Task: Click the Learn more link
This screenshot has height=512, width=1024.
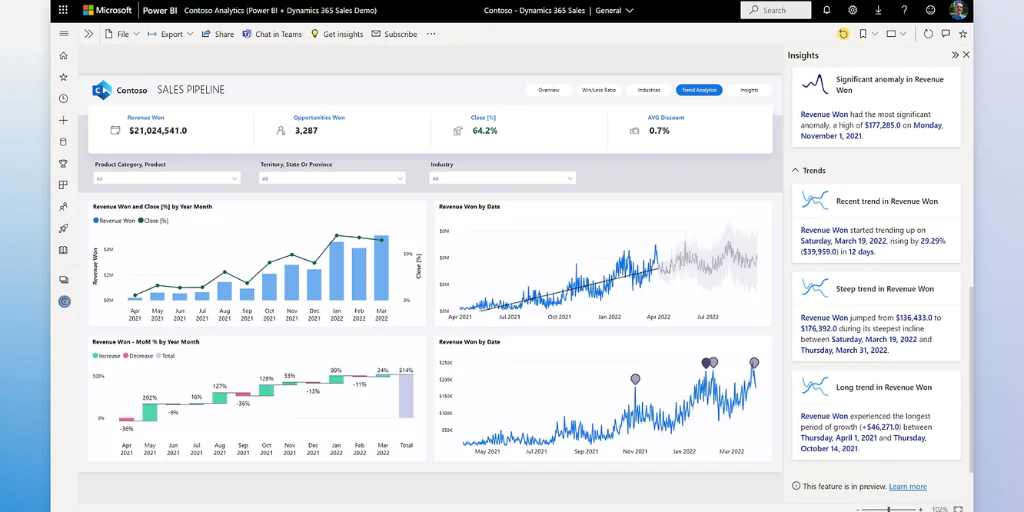Action: click(908, 487)
